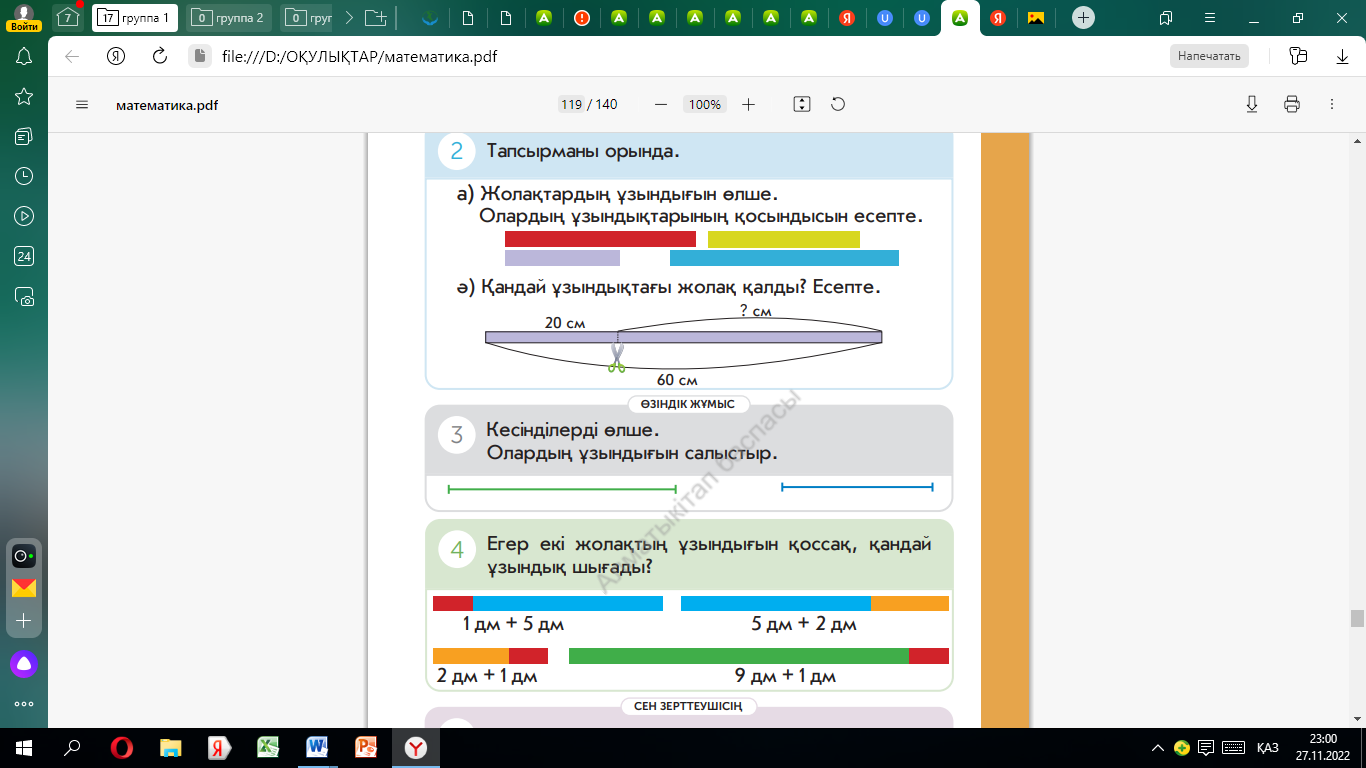Open the browser tab manager button
The image size is (1366, 768).
1165,18
